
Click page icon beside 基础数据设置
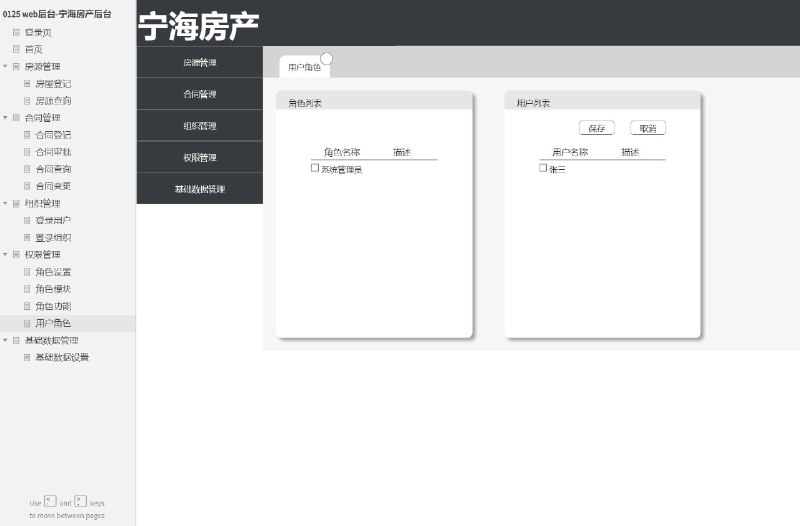pos(27,357)
